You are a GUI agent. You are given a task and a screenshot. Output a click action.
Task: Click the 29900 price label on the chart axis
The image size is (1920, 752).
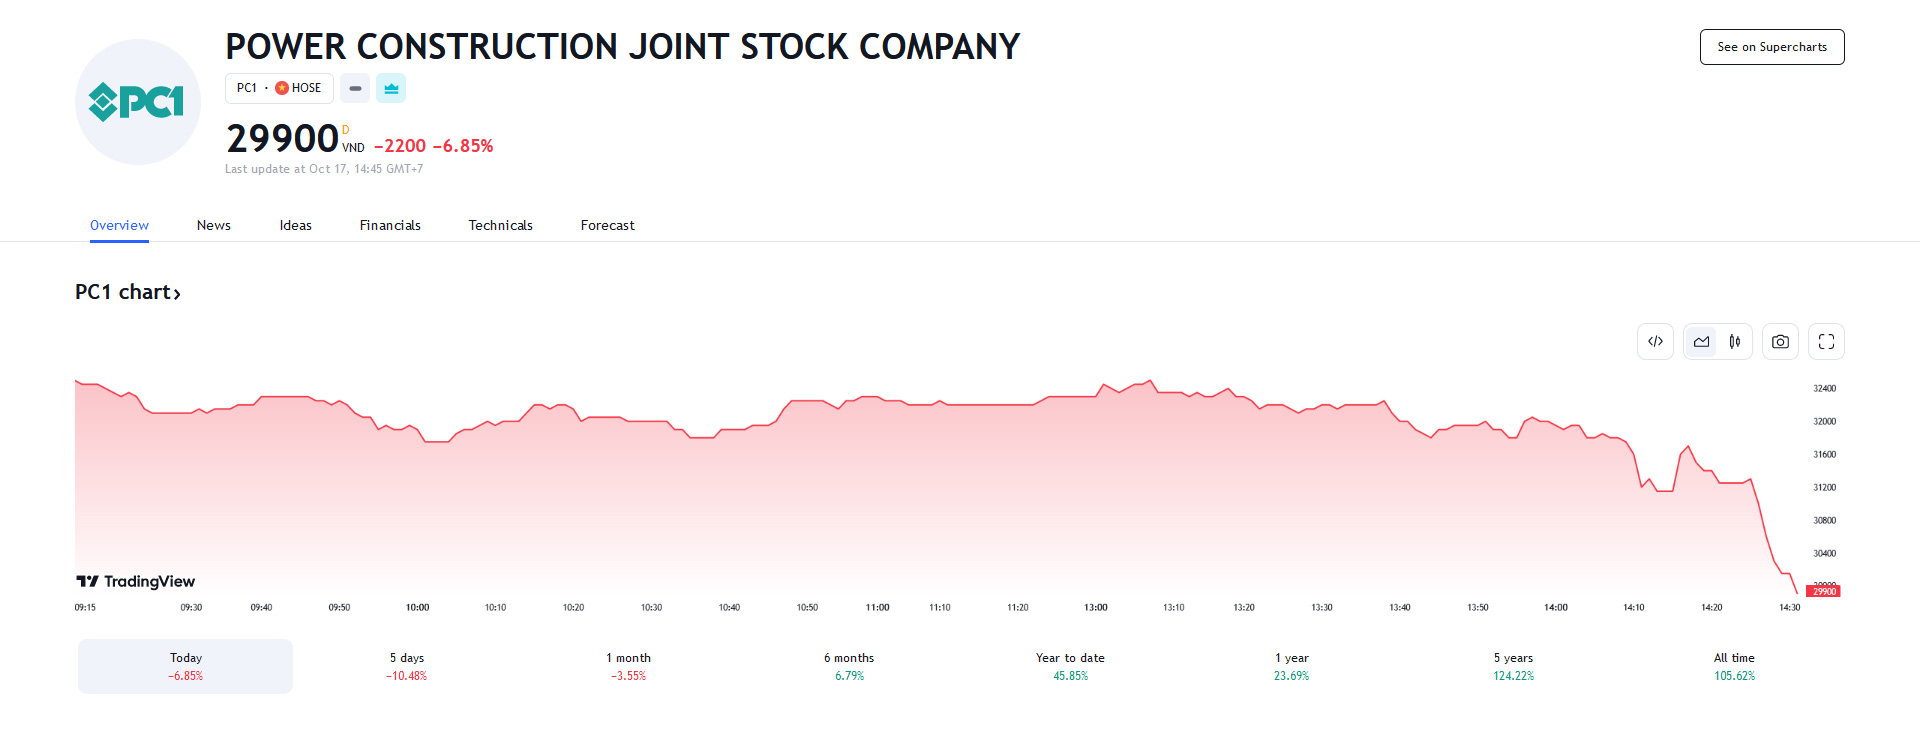(x=1823, y=591)
